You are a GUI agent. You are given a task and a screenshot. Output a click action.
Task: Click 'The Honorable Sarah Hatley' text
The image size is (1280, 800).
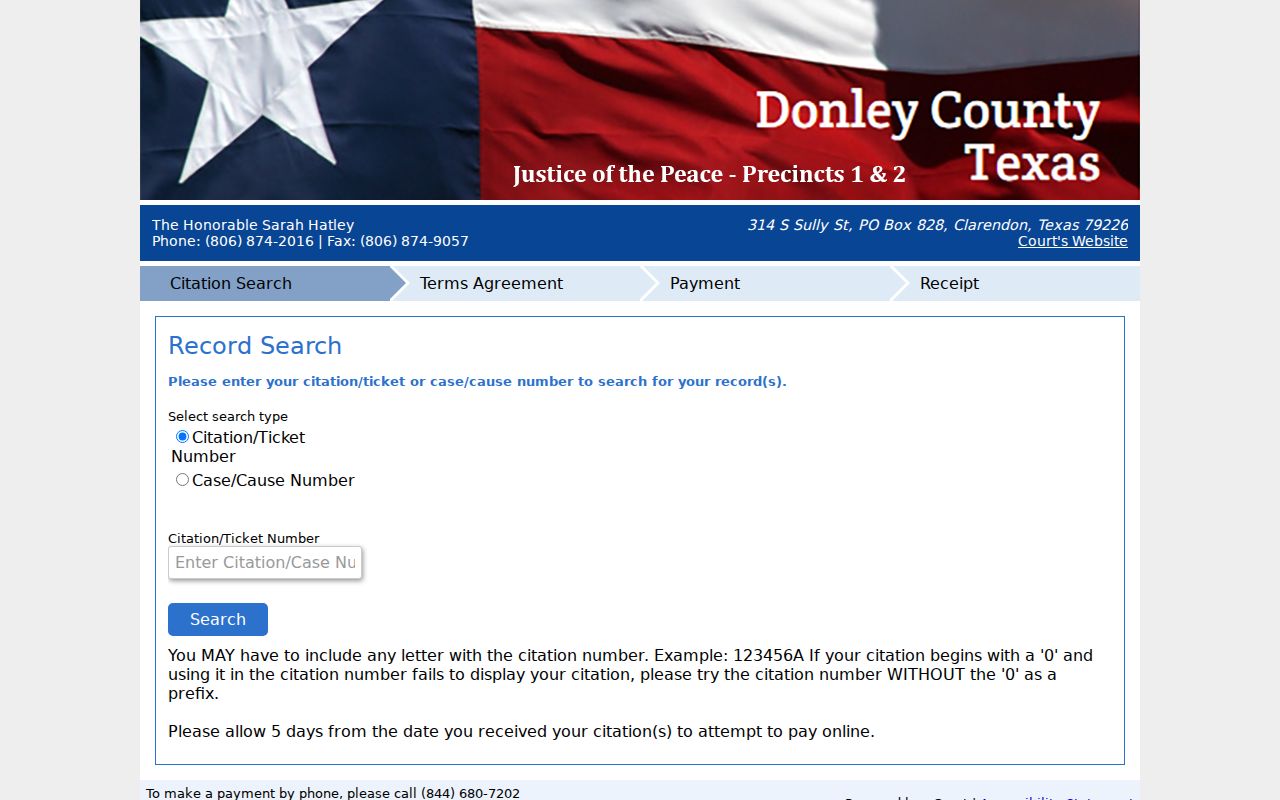[253, 225]
